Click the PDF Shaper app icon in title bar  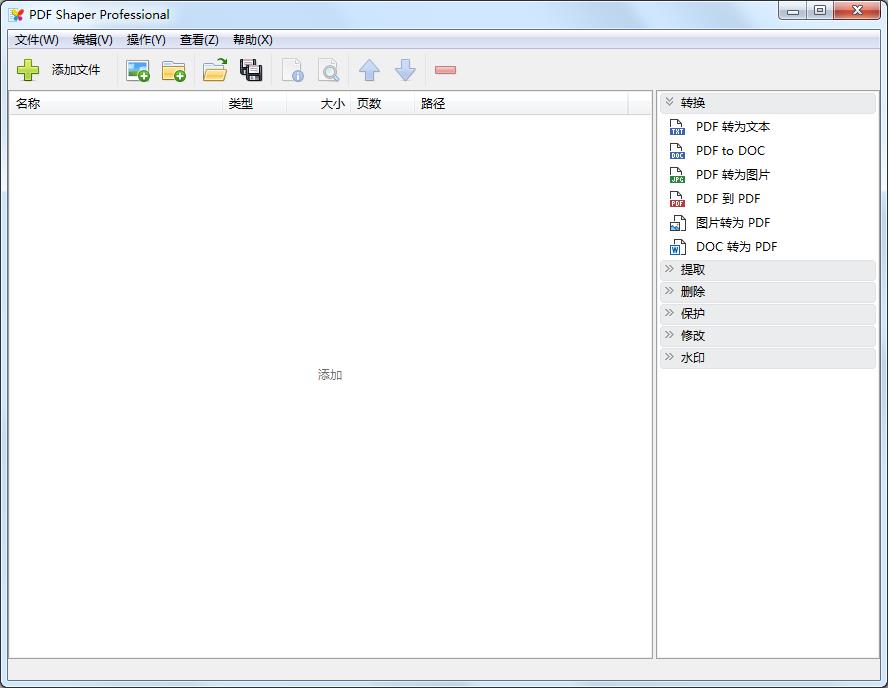tap(16, 15)
